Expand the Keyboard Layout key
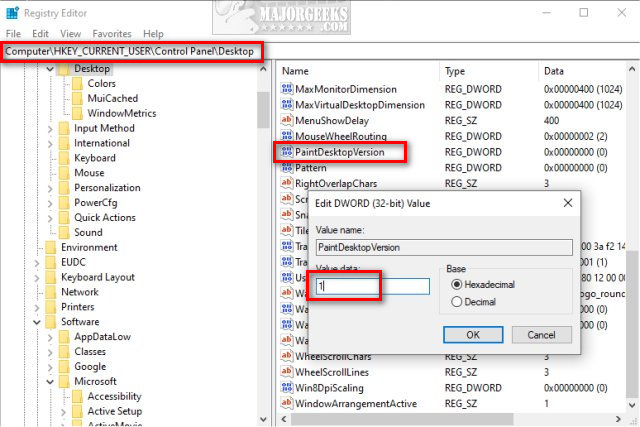The width and height of the screenshot is (640, 427). (x=37, y=277)
